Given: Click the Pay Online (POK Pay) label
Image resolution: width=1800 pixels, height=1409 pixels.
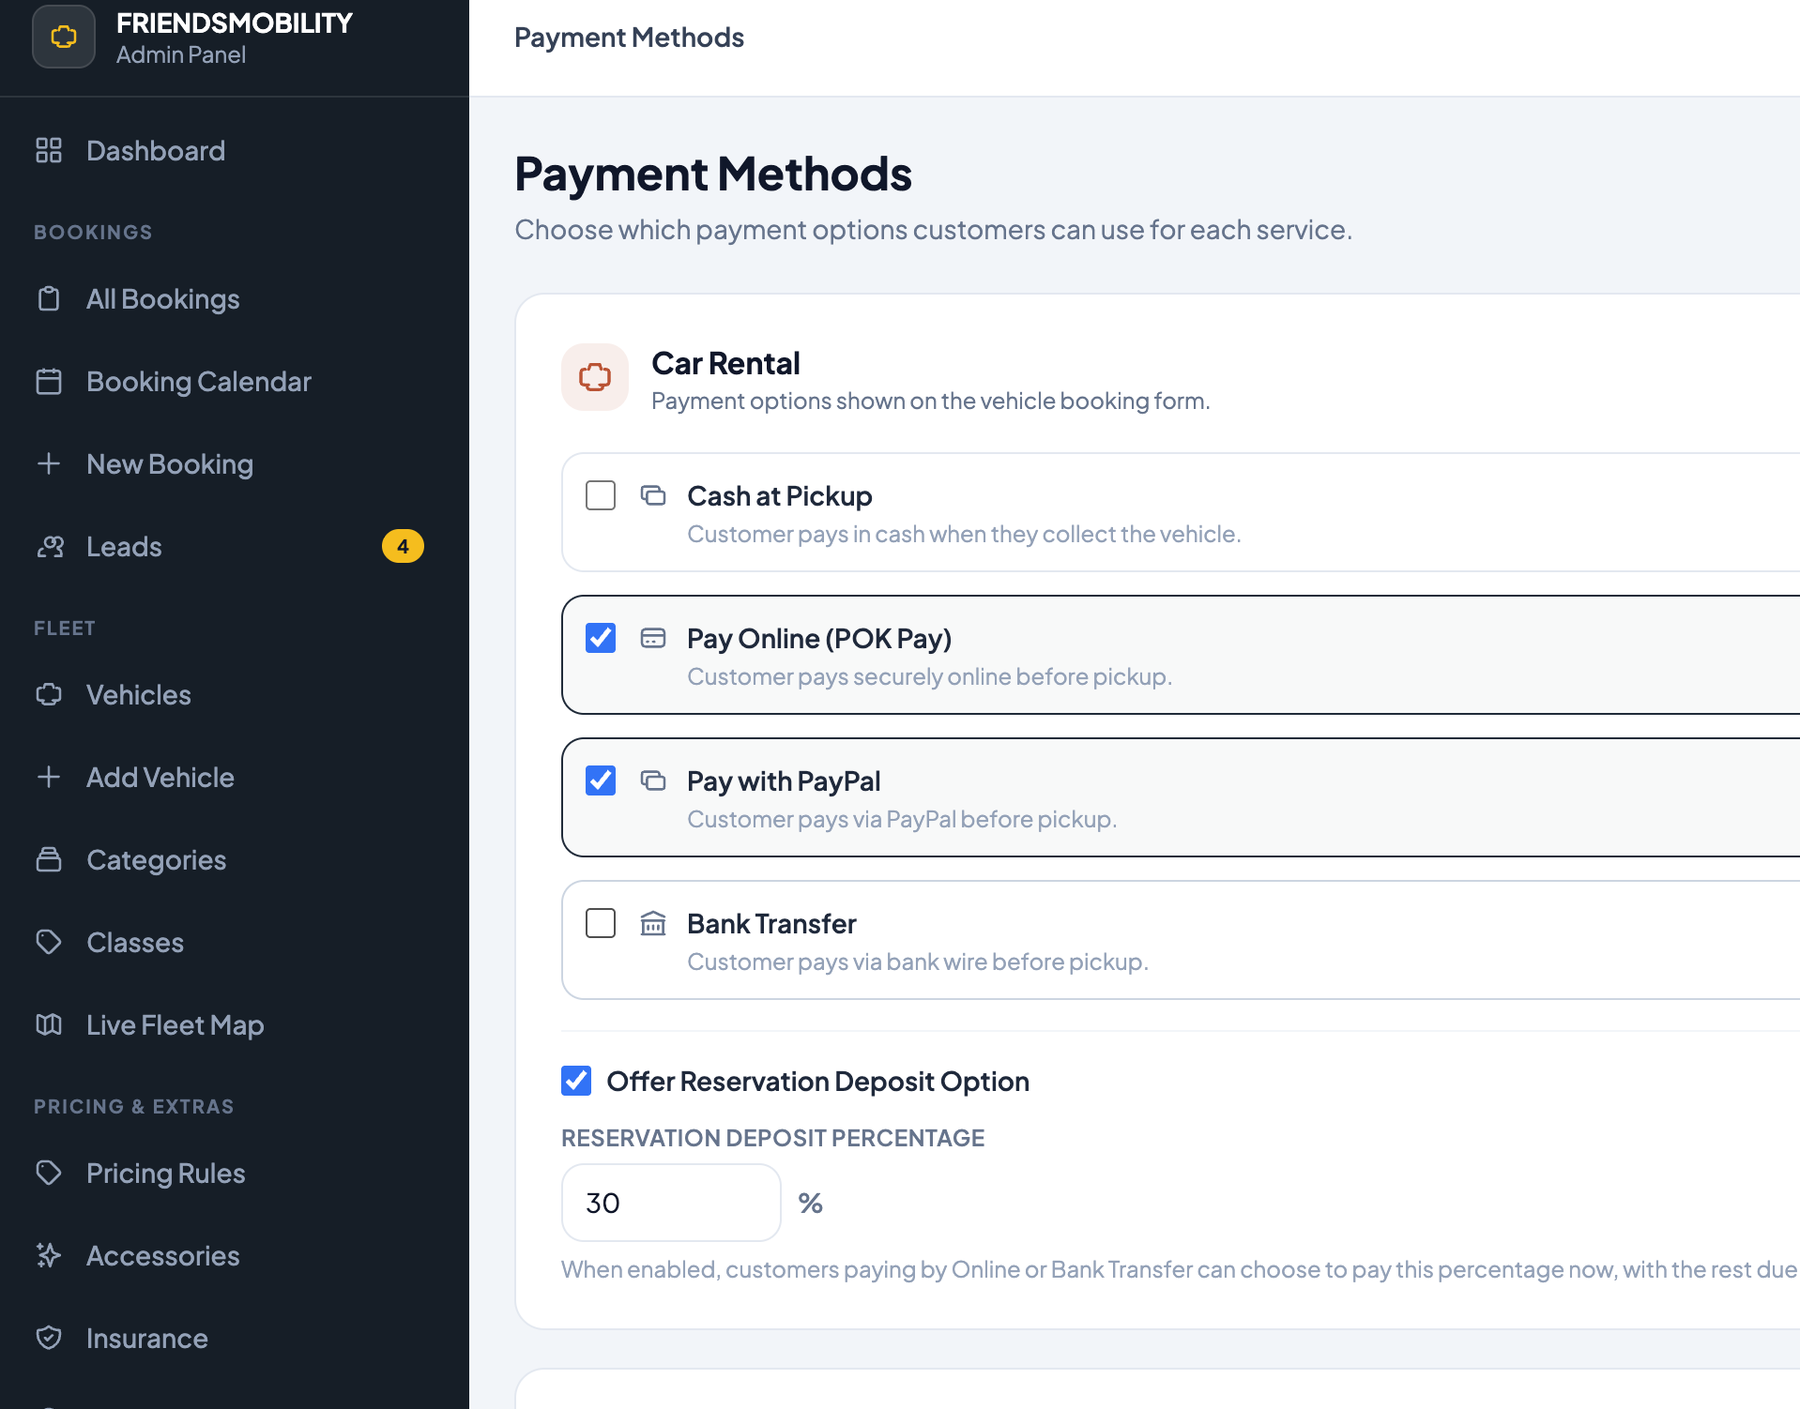Looking at the screenshot, I should (x=819, y=638).
